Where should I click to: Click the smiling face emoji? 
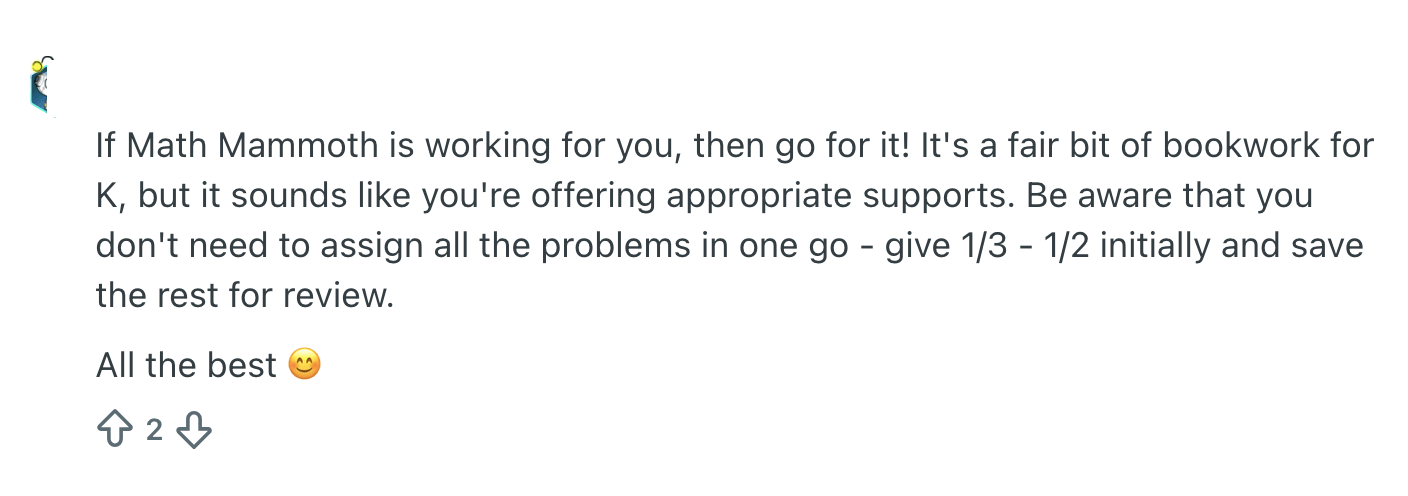pos(305,365)
